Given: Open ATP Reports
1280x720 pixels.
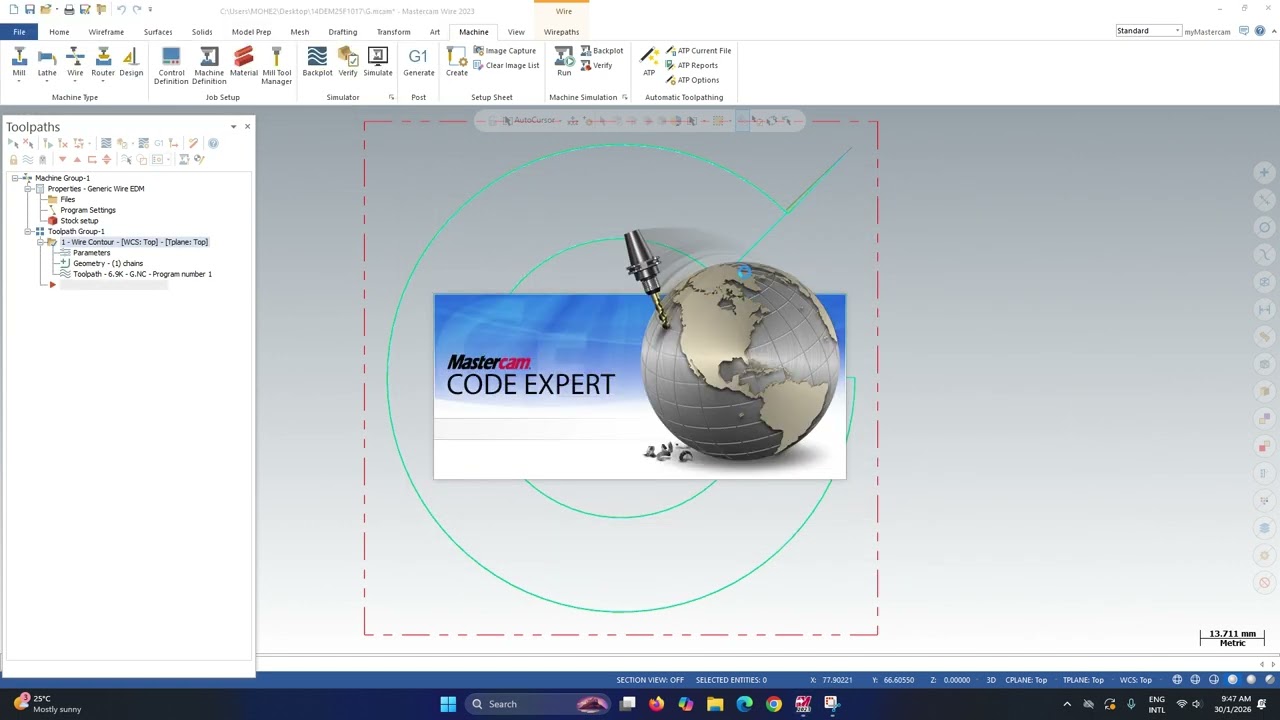Looking at the screenshot, I should [692, 66].
